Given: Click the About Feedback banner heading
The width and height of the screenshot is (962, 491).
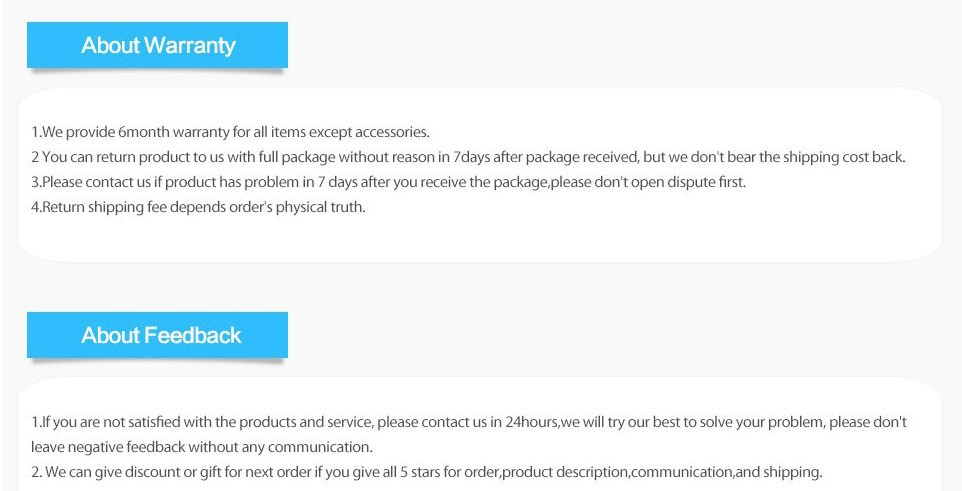Looking at the screenshot, I should [x=161, y=335].
